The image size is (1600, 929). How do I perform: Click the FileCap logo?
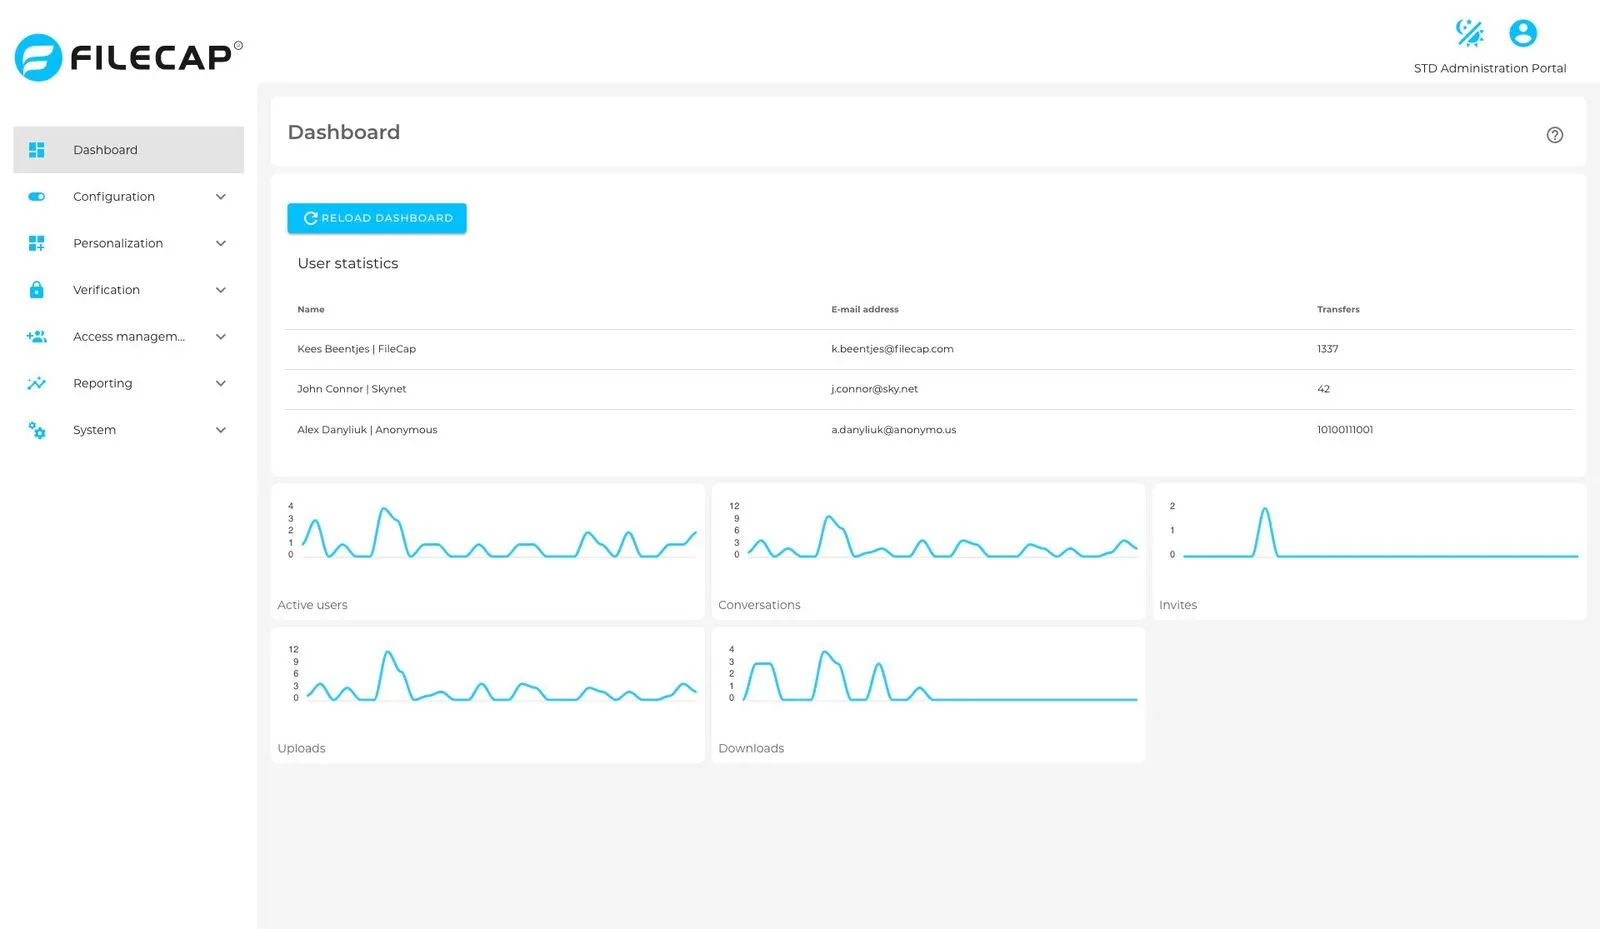tap(127, 57)
